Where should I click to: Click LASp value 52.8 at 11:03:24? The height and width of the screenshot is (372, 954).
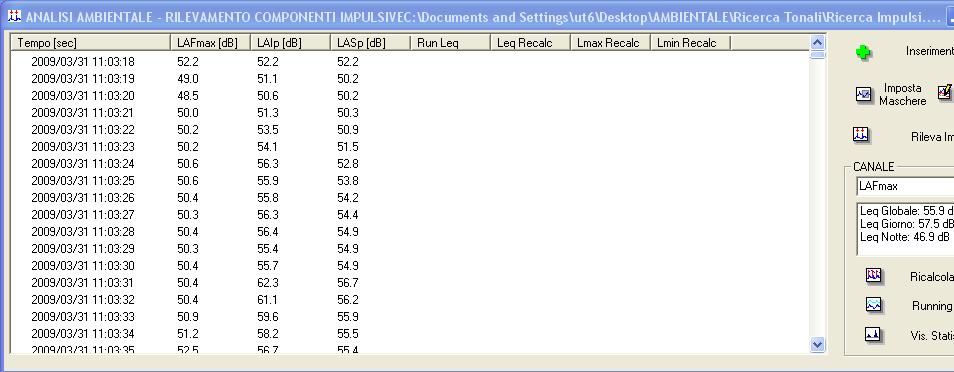click(x=347, y=164)
